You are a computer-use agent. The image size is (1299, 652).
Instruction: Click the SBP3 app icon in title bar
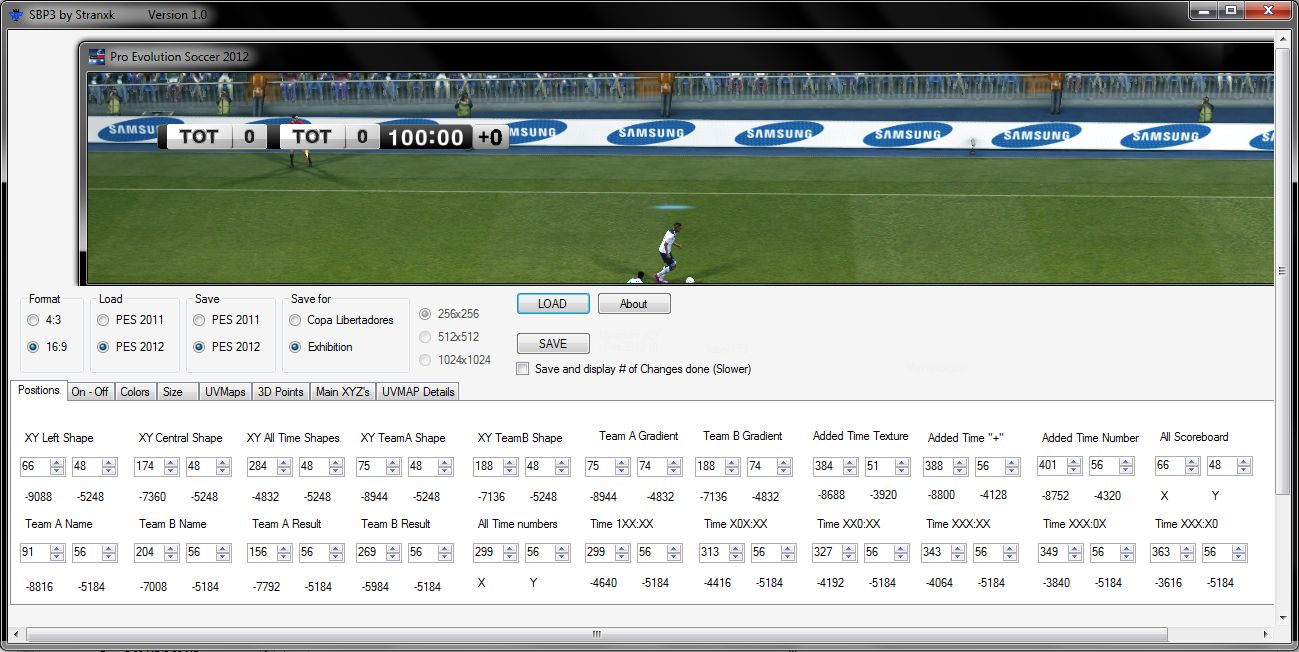16,14
